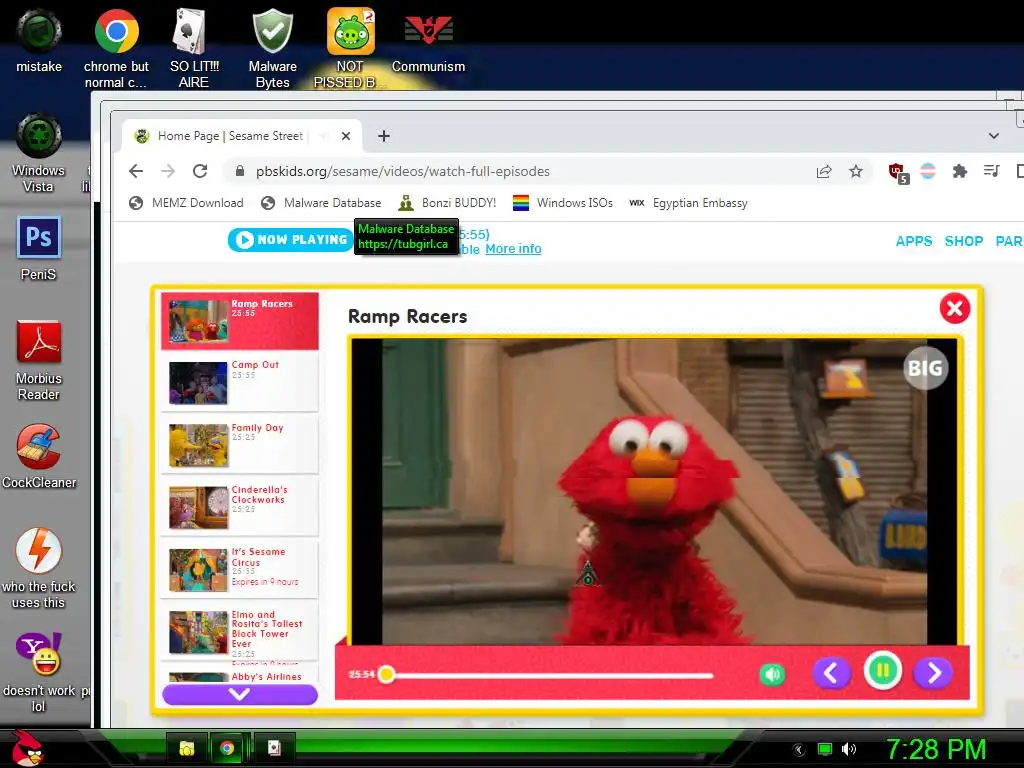
Task: Open the Malware Database bookmark
Action: click(320, 203)
